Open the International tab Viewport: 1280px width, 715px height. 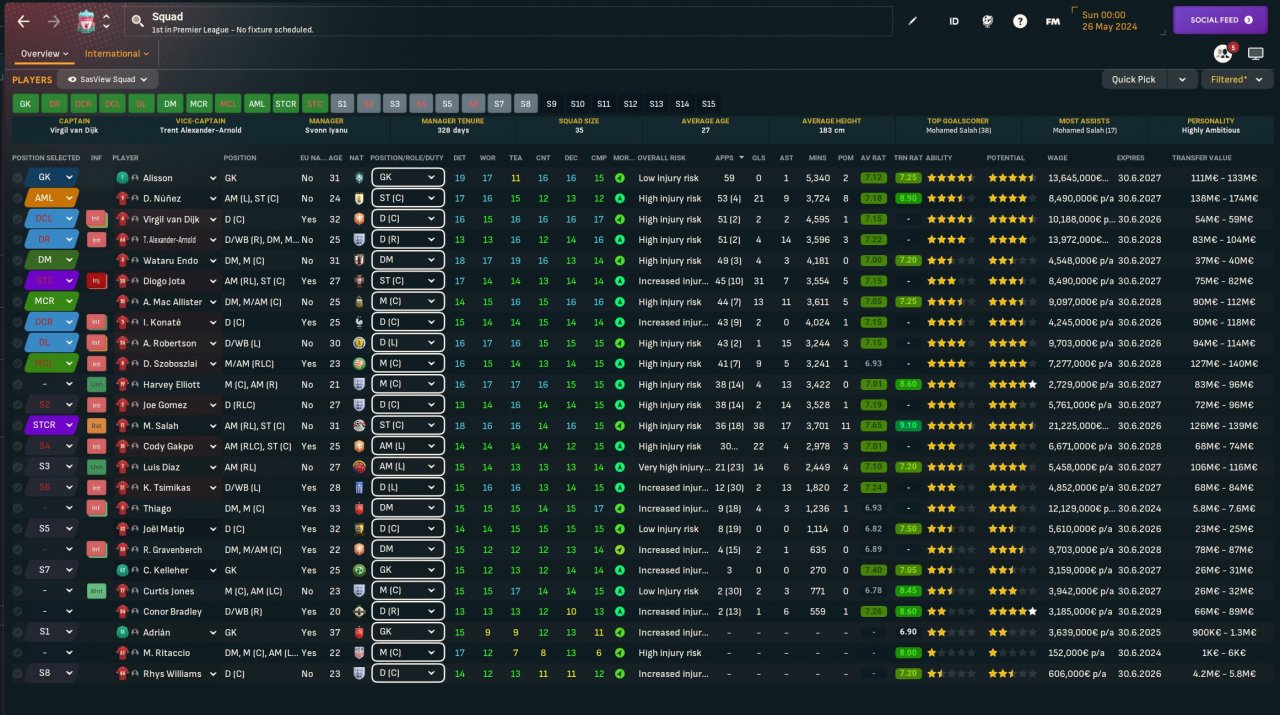(117, 53)
